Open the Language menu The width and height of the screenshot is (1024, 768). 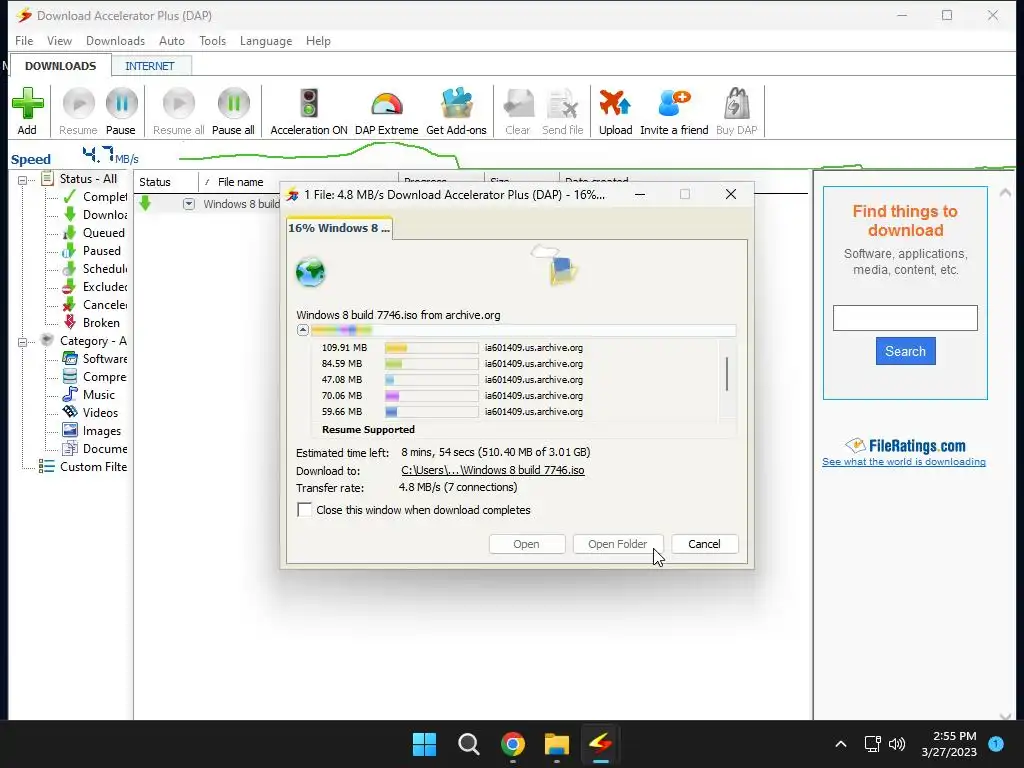[x=266, y=40]
